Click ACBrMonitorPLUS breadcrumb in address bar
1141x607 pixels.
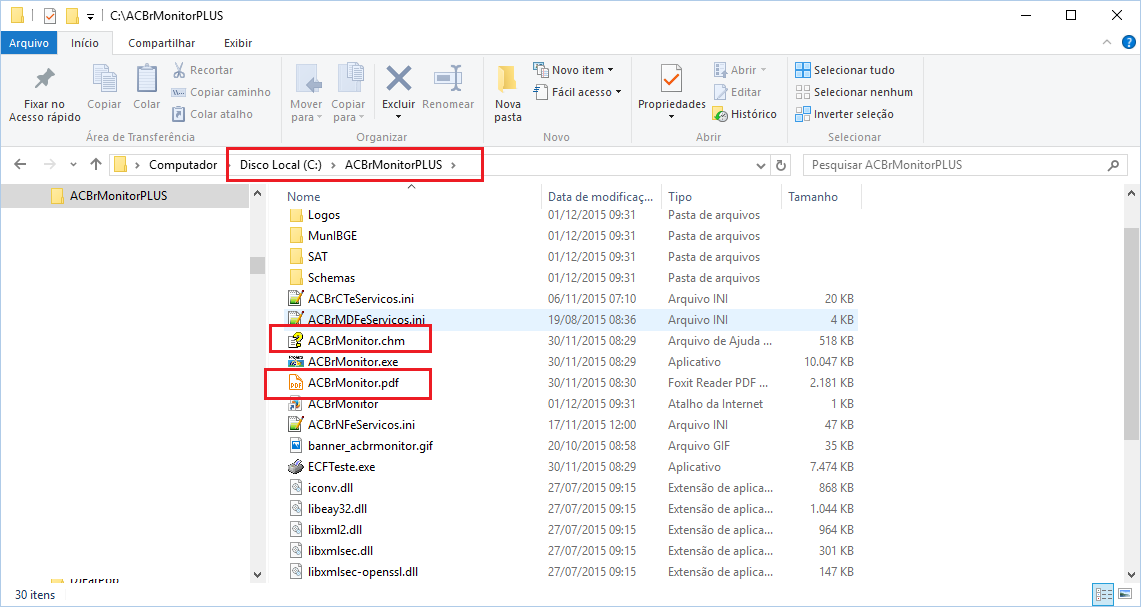[394, 164]
